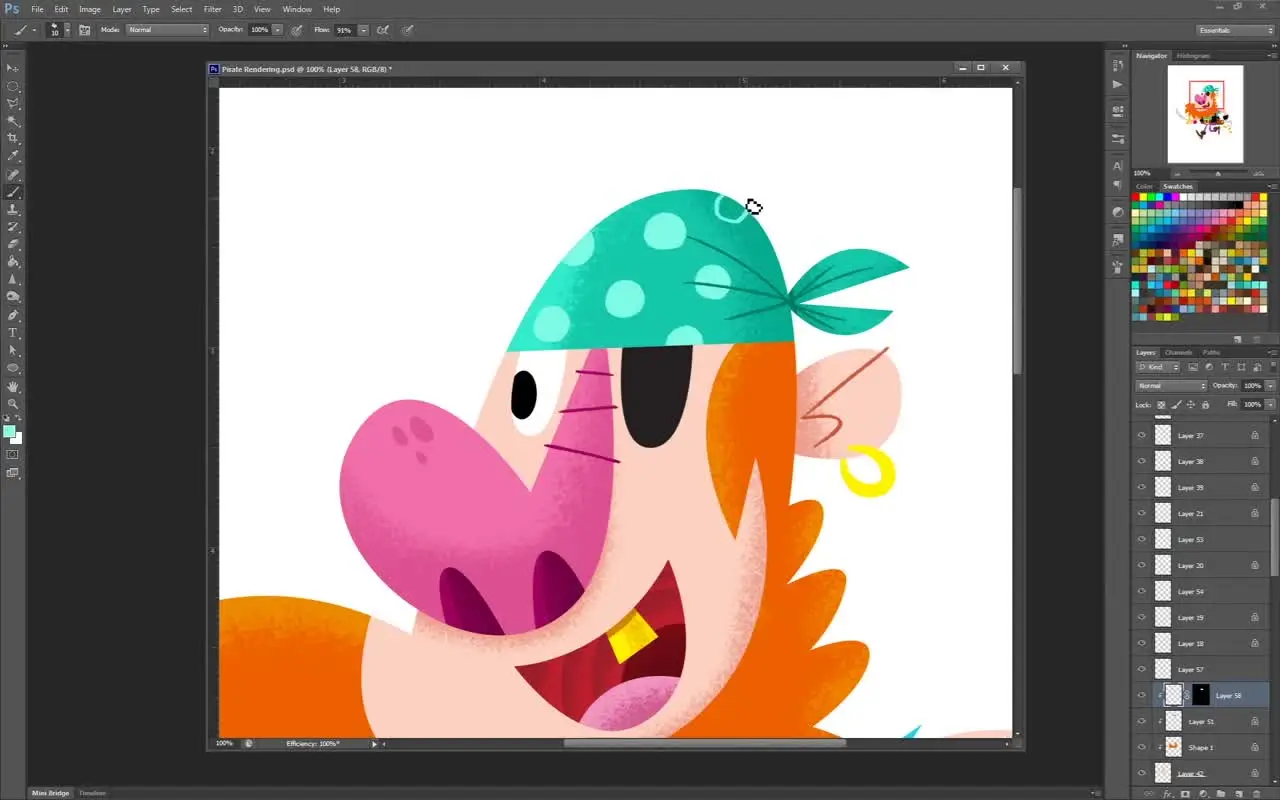
Task: Select the Hand tool
Action: click(x=13, y=386)
